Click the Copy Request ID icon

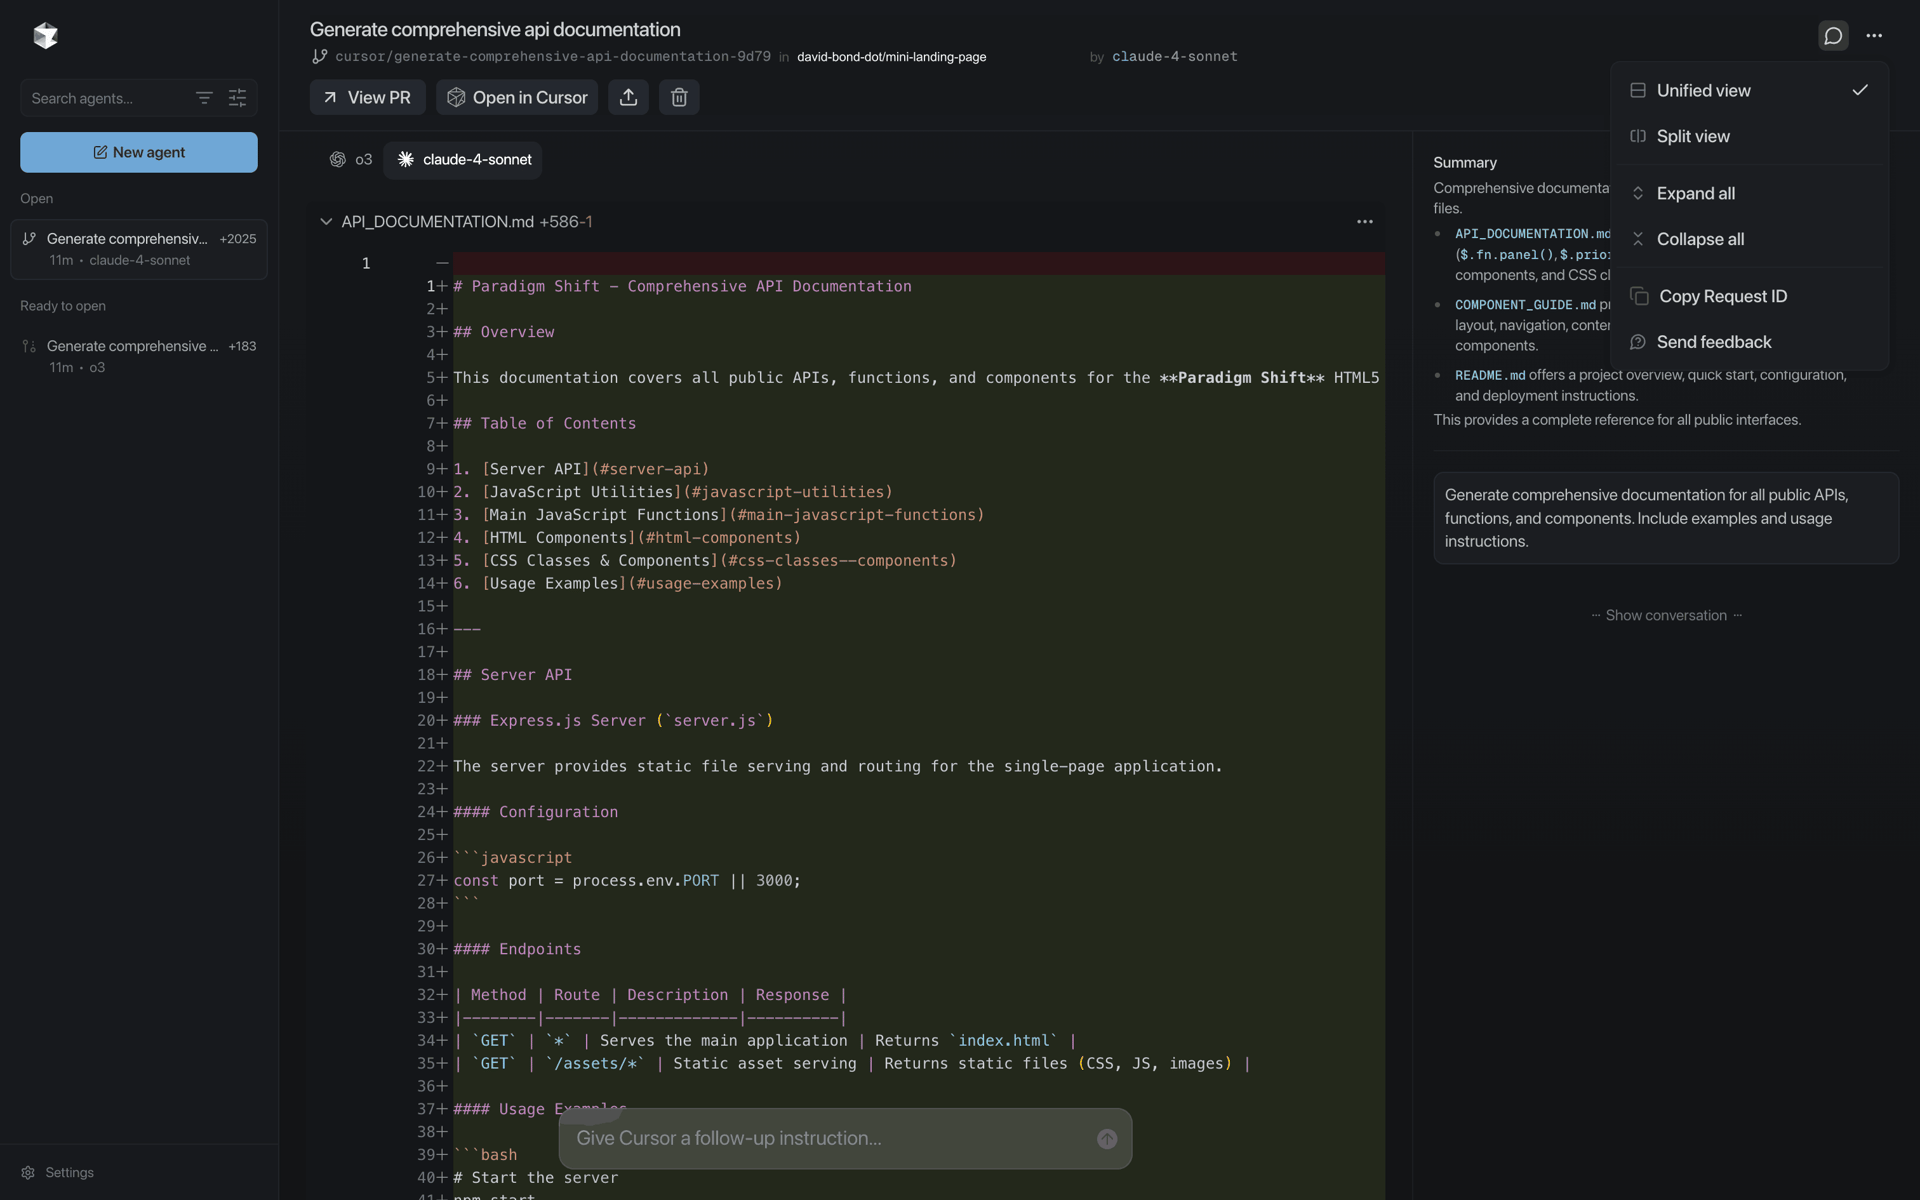pos(1639,296)
